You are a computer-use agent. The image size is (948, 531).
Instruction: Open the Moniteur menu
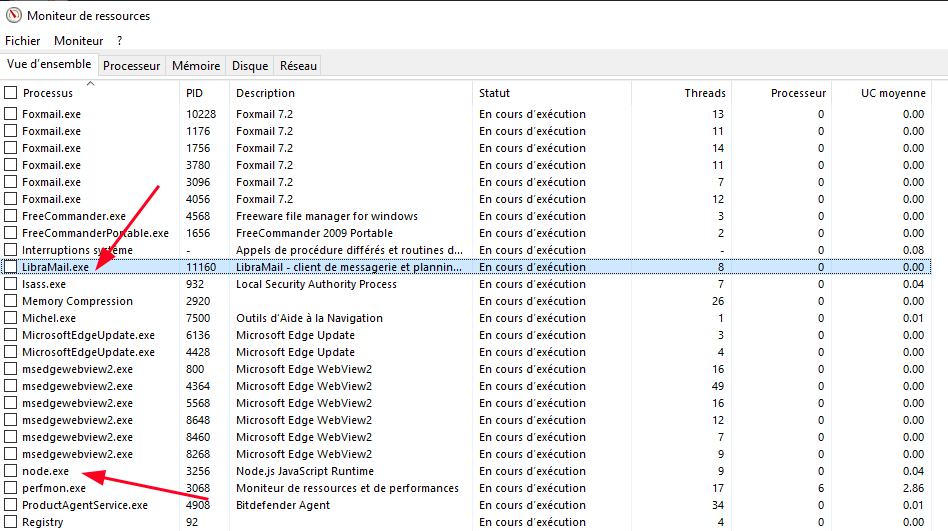click(x=79, y=41)
